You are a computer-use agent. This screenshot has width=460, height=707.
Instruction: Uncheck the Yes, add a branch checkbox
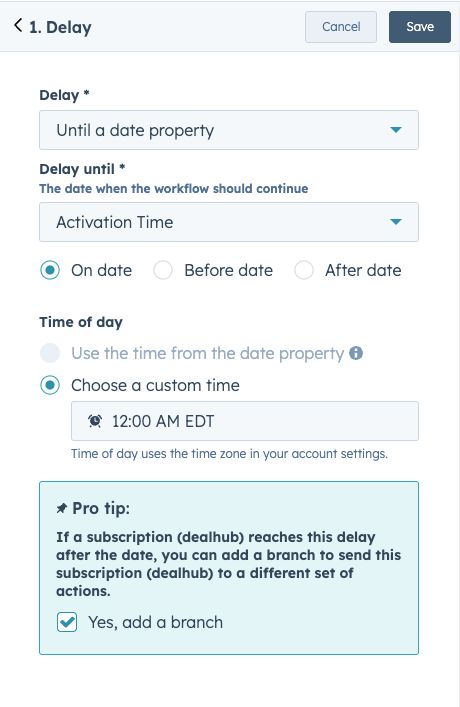click(67, 622)
